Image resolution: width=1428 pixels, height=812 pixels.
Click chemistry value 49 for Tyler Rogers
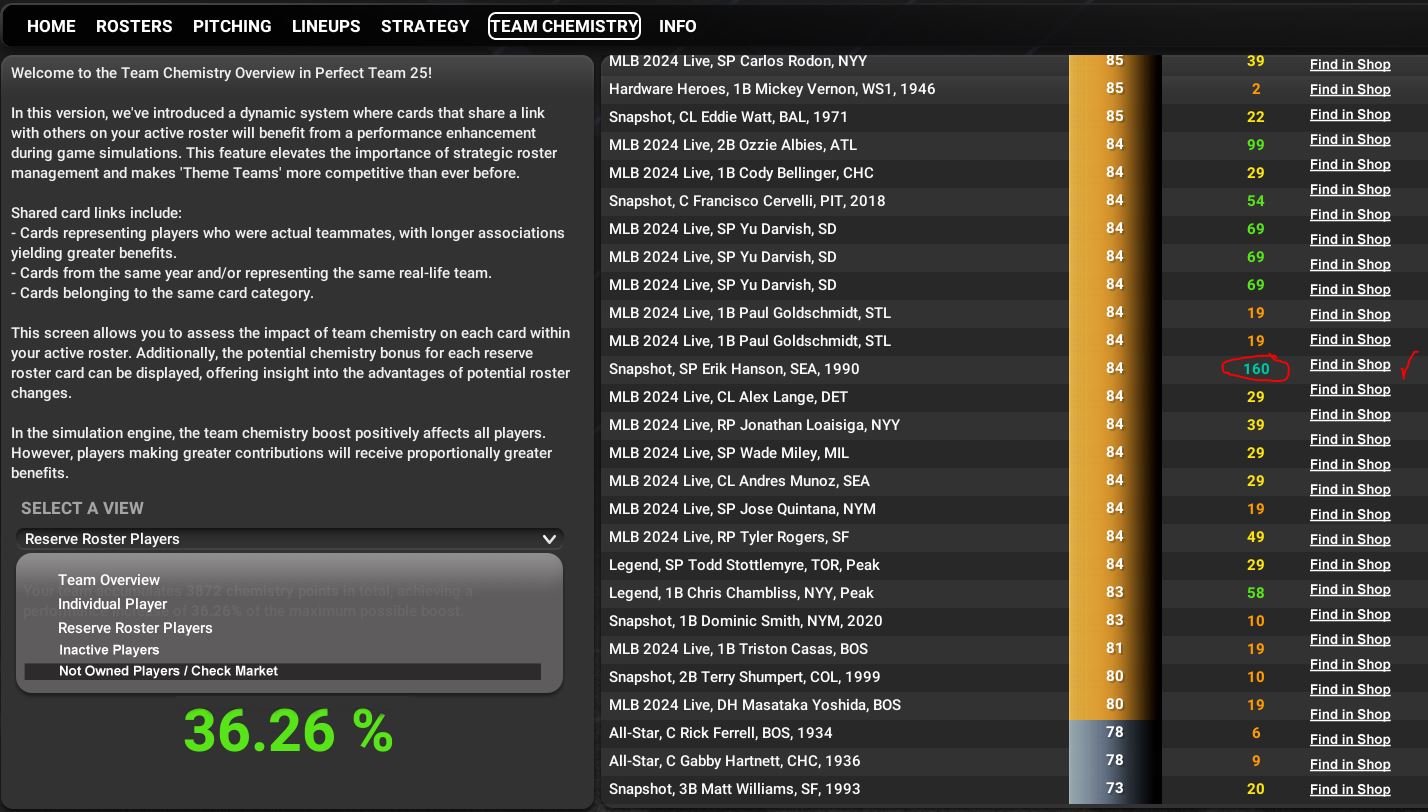(x=1256, y=537)
